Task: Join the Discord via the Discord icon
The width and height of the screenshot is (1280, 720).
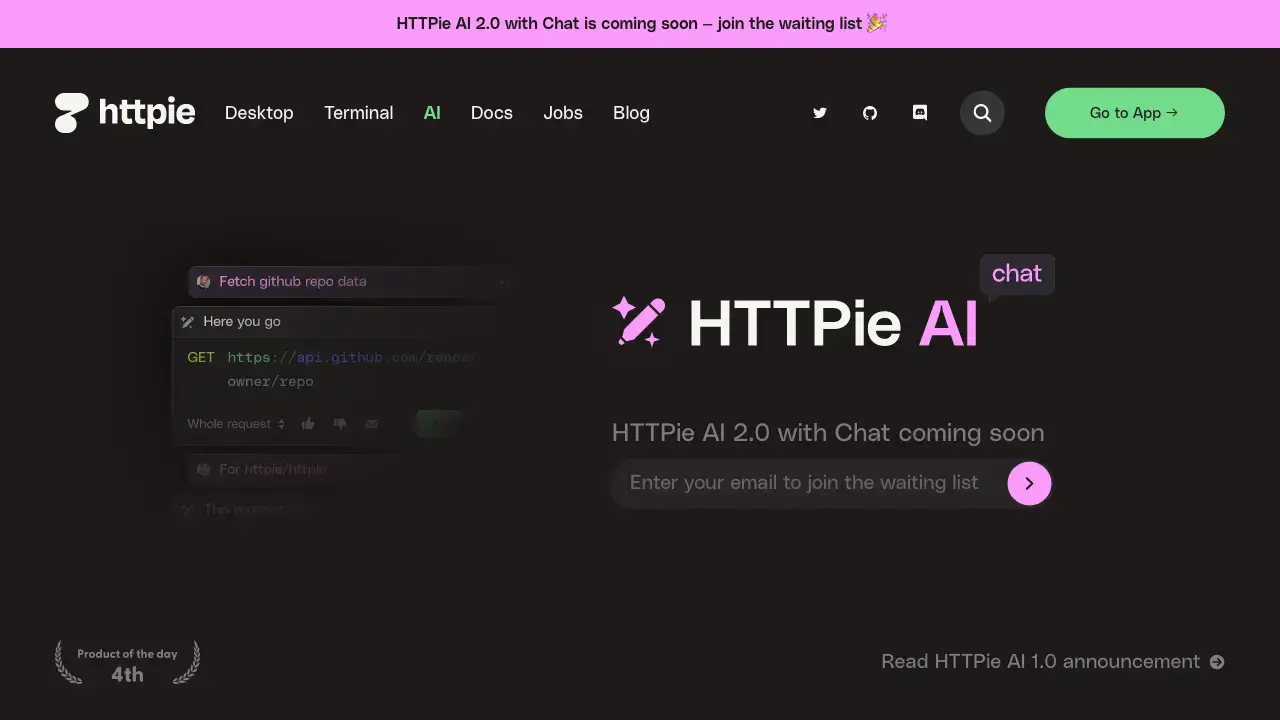Action: coord(919,113)
